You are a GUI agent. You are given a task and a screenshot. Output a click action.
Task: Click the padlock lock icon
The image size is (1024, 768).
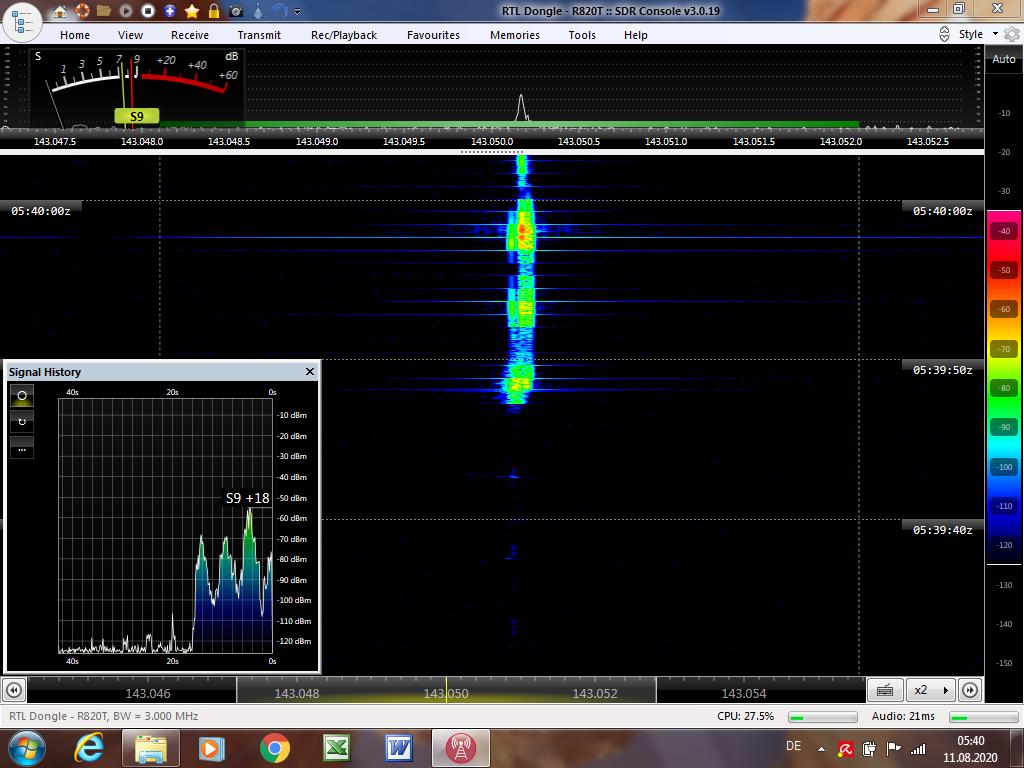pos(214,11)
